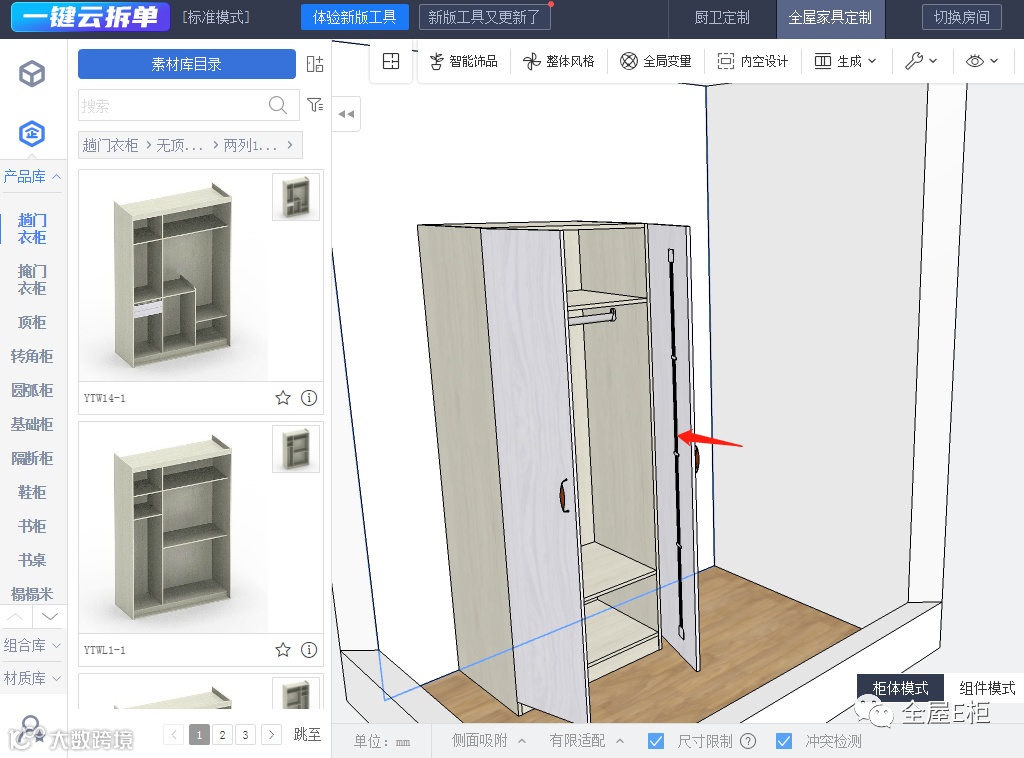Image resolution: width=1024 pixels, height=758 pixels.
Task: Go to page 2 of results
Action: 223,734
